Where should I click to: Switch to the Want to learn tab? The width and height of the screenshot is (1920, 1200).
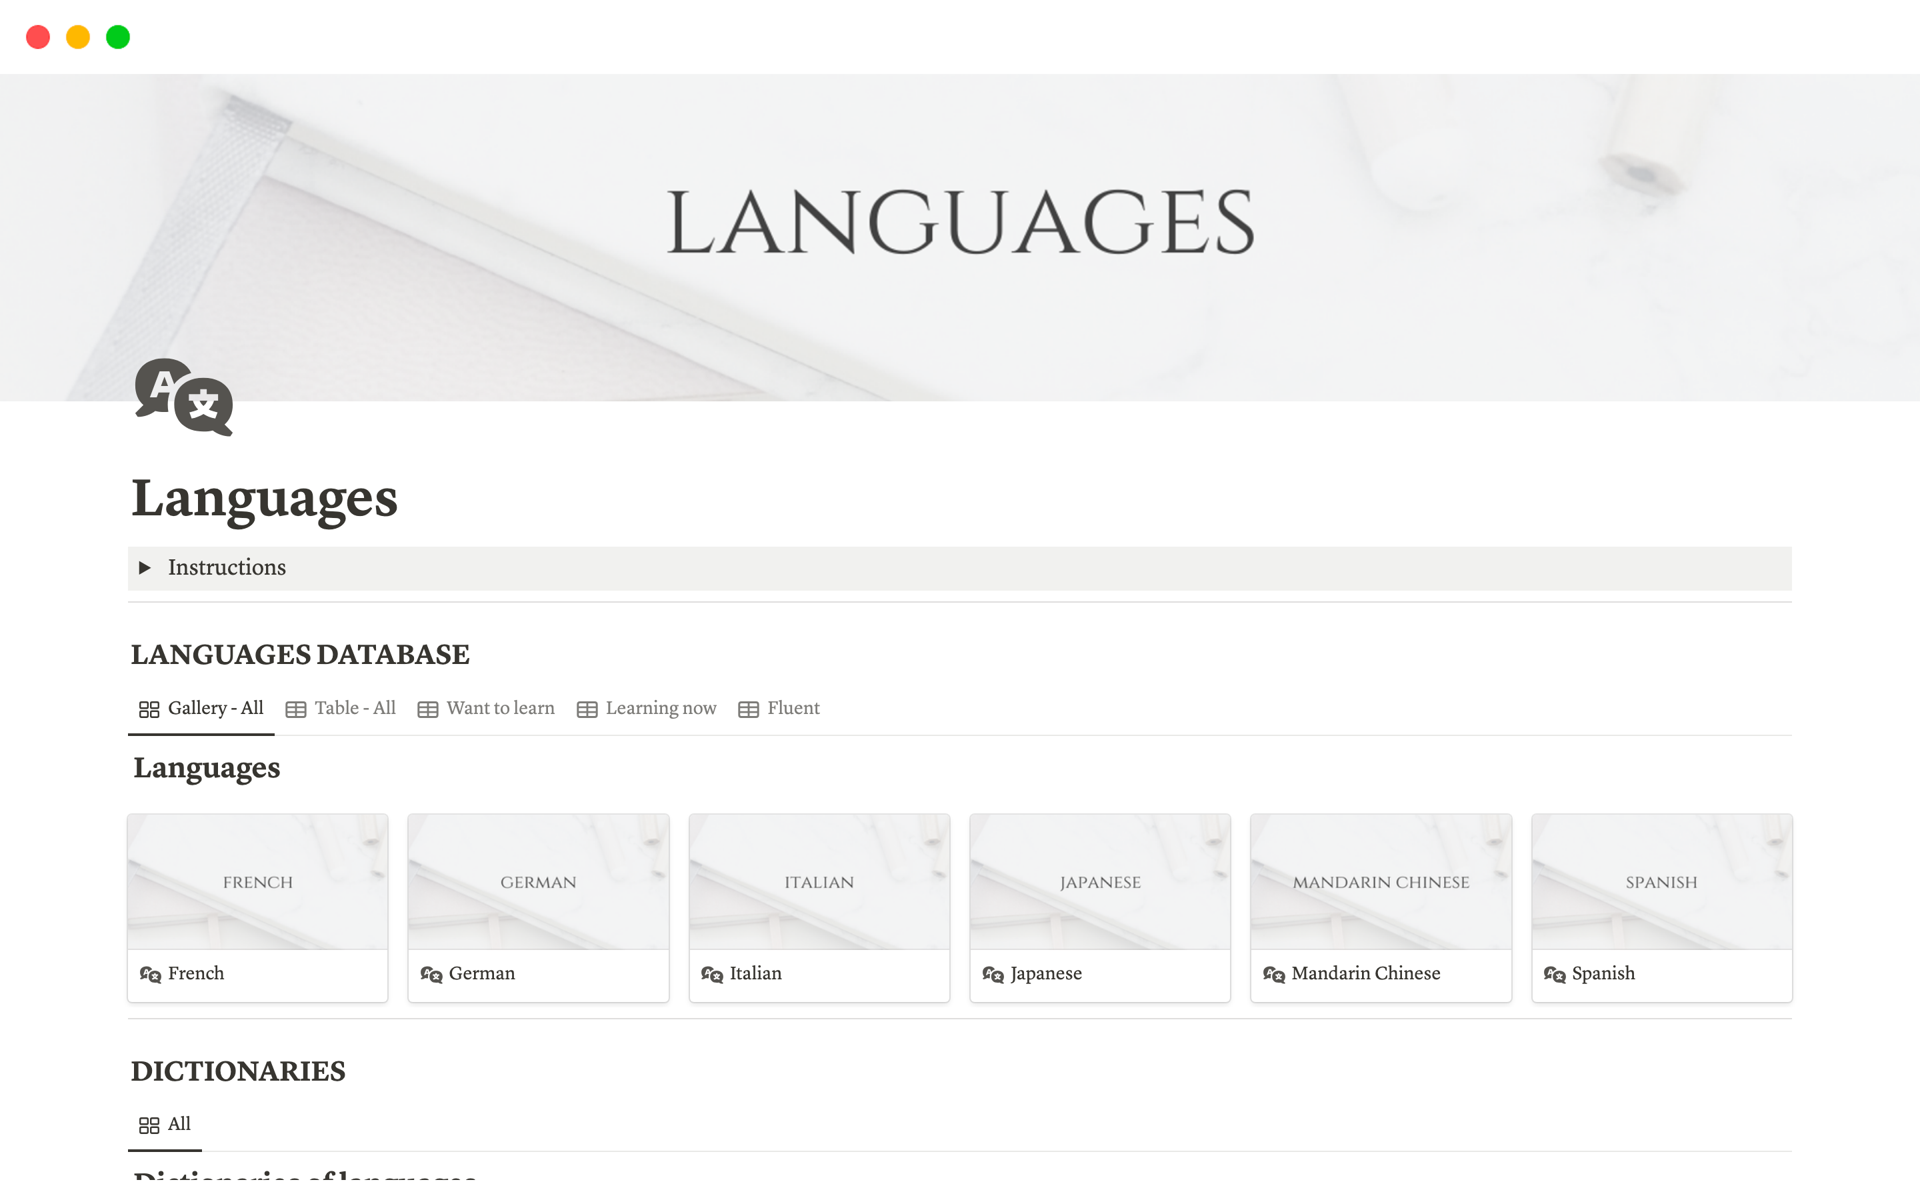(500, 708)
